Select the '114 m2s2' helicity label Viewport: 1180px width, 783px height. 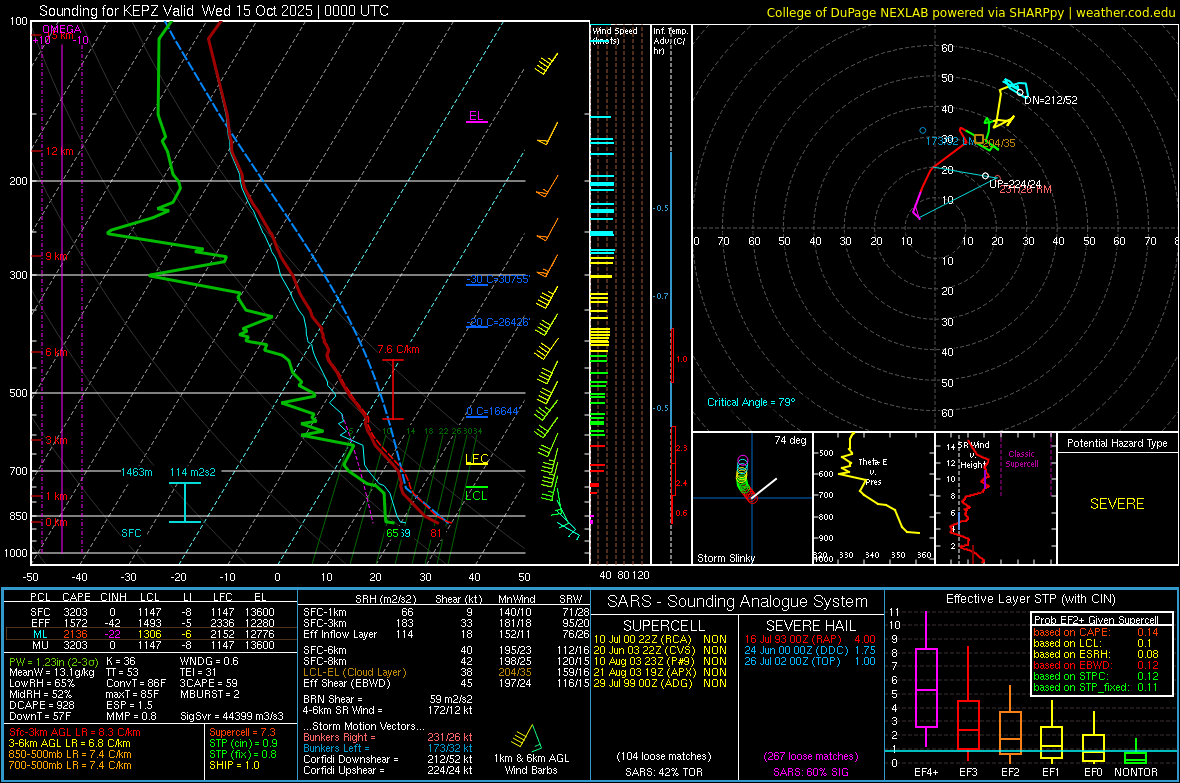tap(193, 472)
